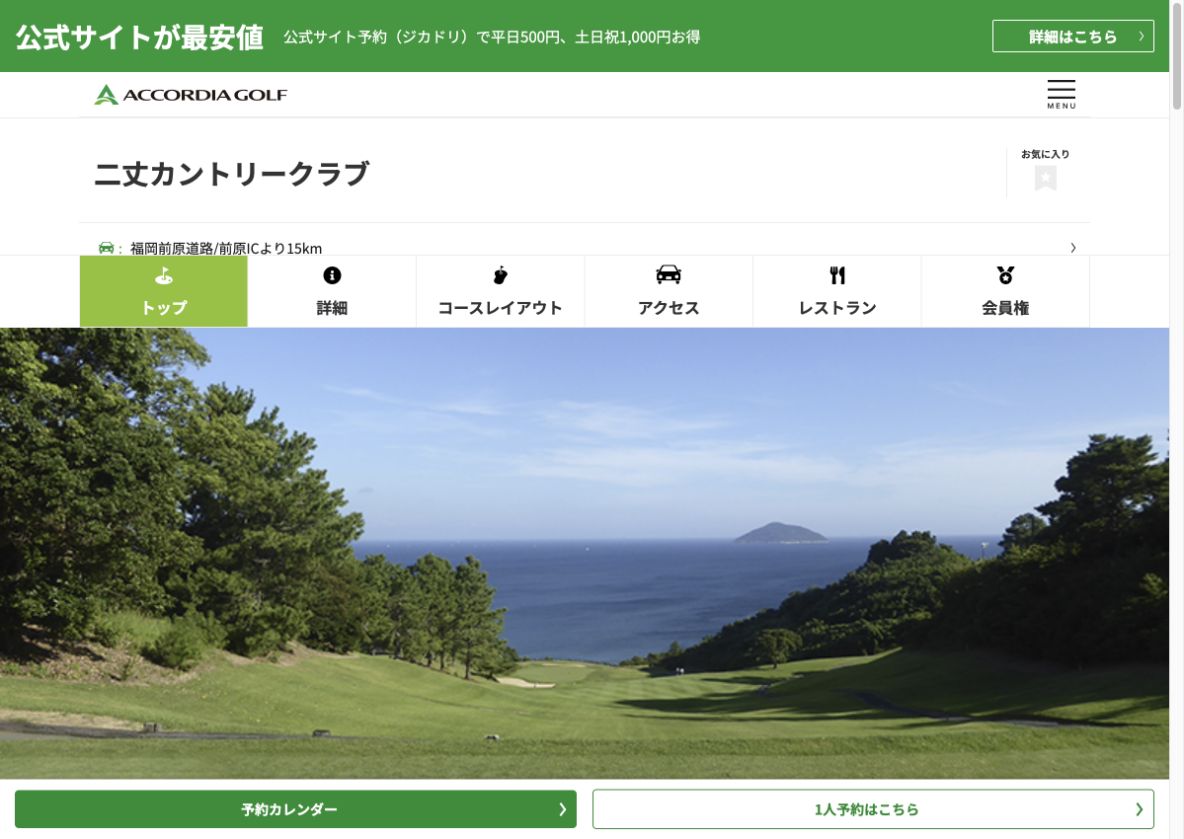Click the icon above コースレイアウト
Viewport: 1184px width, 839px height.
pyautogui.click(x=500, y=276)
